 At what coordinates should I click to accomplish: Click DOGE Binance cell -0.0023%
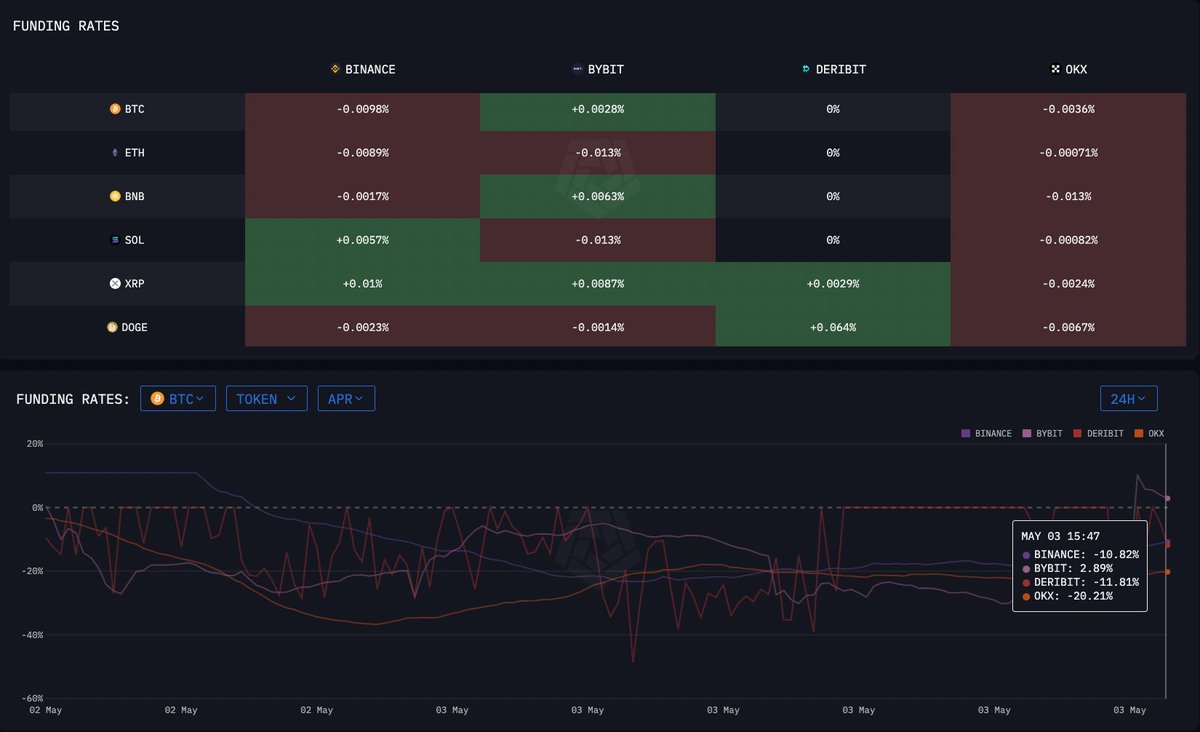[x=363, y=327]
